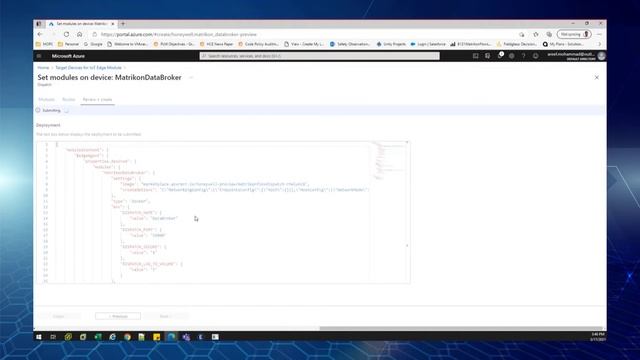Close the Set modules browser tab
Image resolution: width=640 pixels, height=360 pixels.
pyautogui.click(x=113, y=24)
